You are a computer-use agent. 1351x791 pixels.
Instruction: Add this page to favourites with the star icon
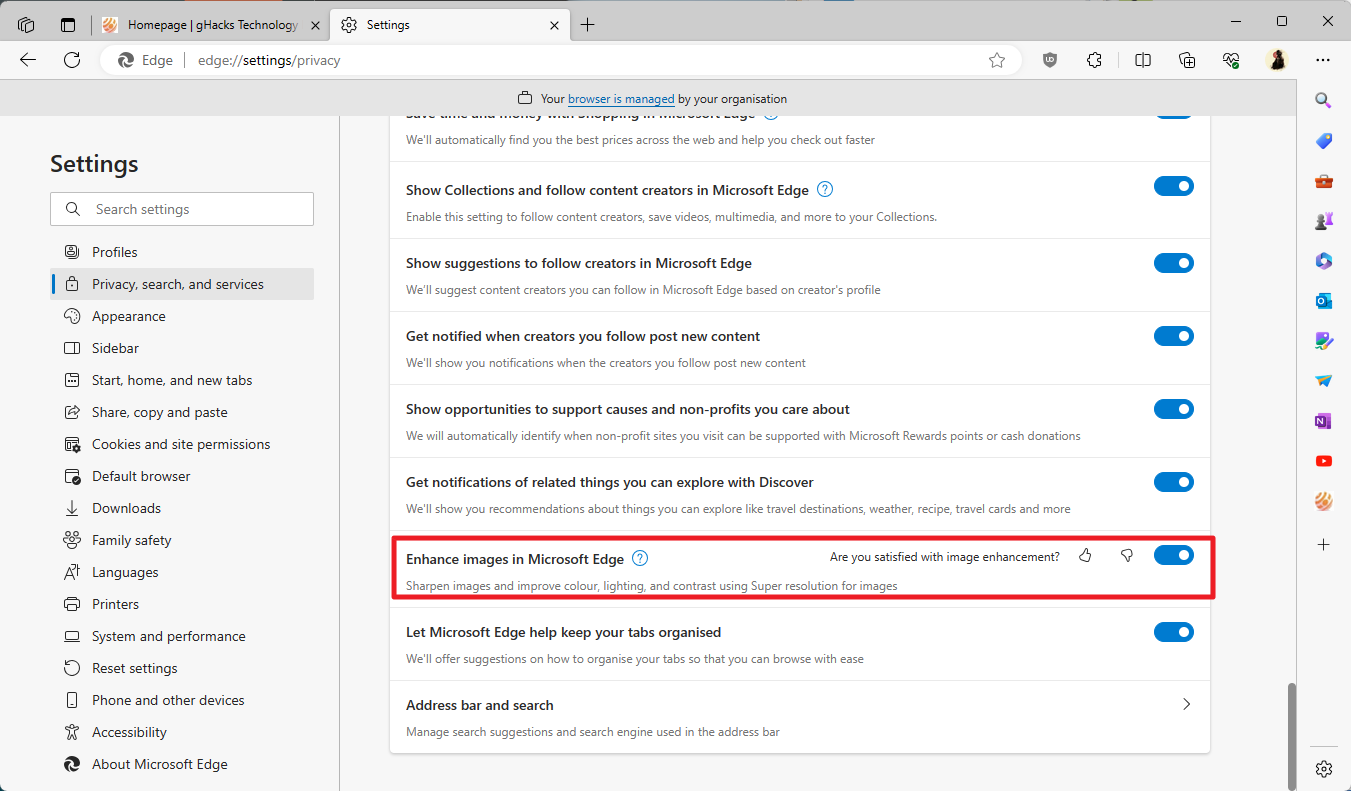pyautogui.click(x=997, y=60)
